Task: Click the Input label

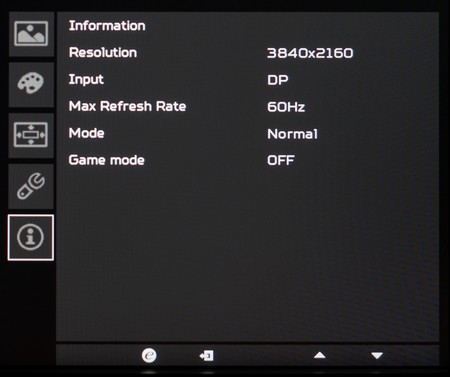Action: 86,80
